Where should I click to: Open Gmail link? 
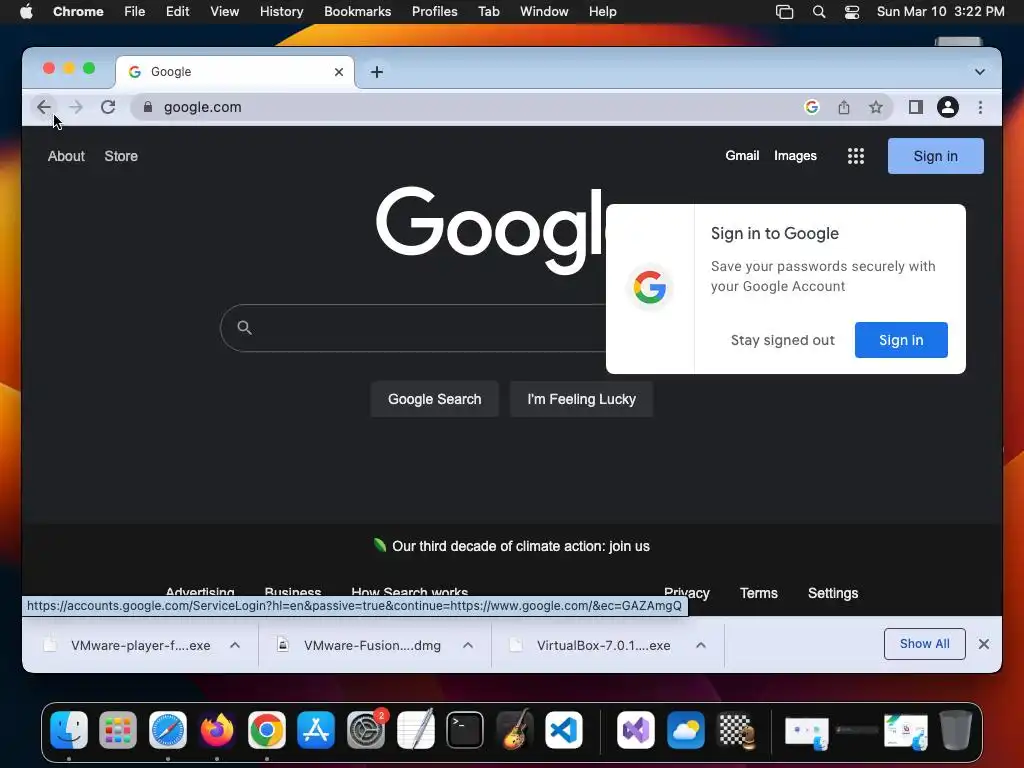point(742,155)
